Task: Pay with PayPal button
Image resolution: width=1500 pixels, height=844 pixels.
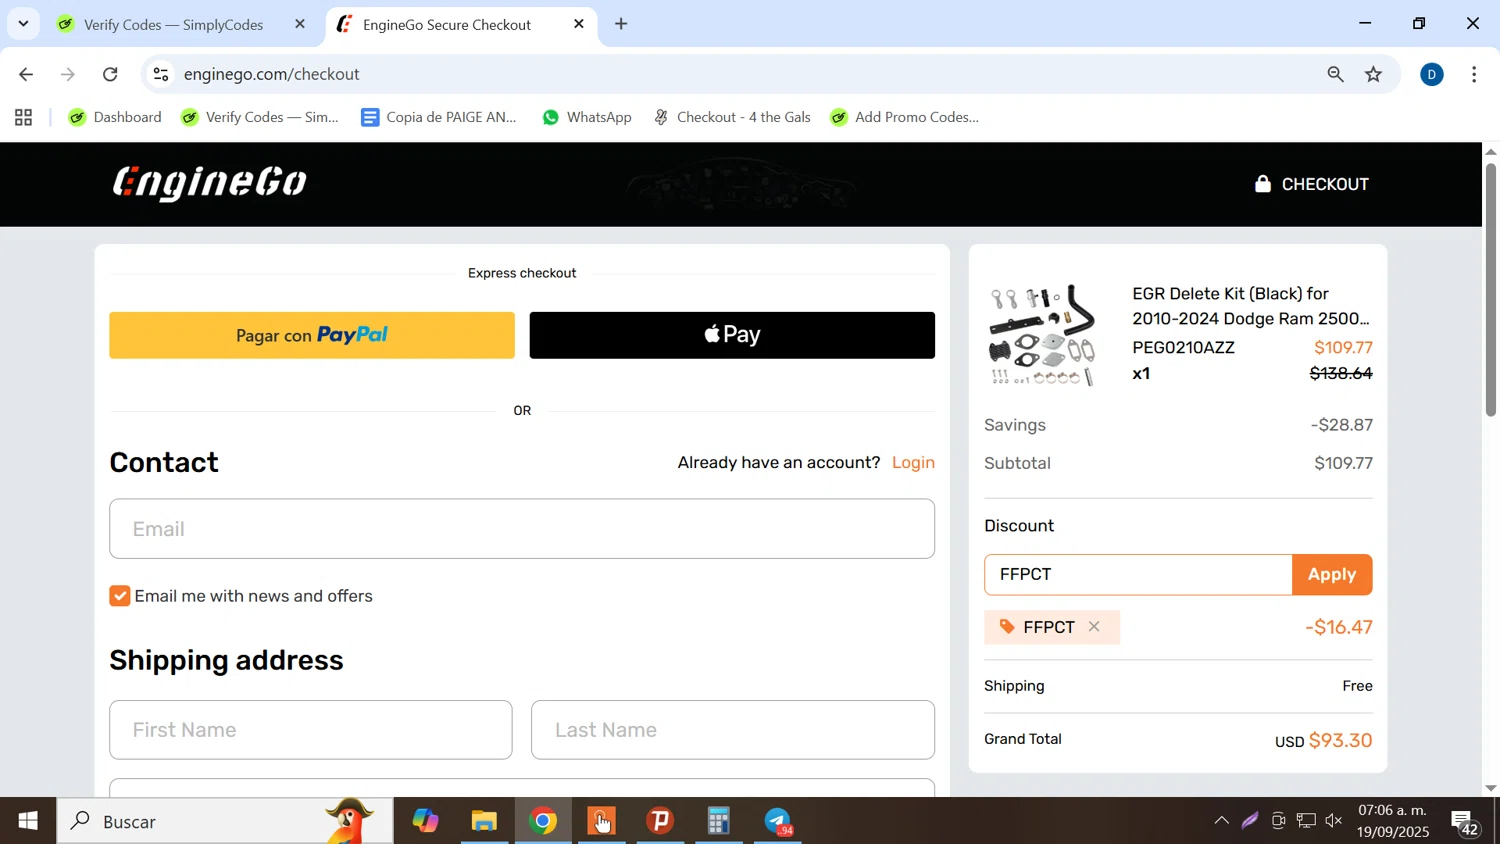Action: tap(312, 335)
